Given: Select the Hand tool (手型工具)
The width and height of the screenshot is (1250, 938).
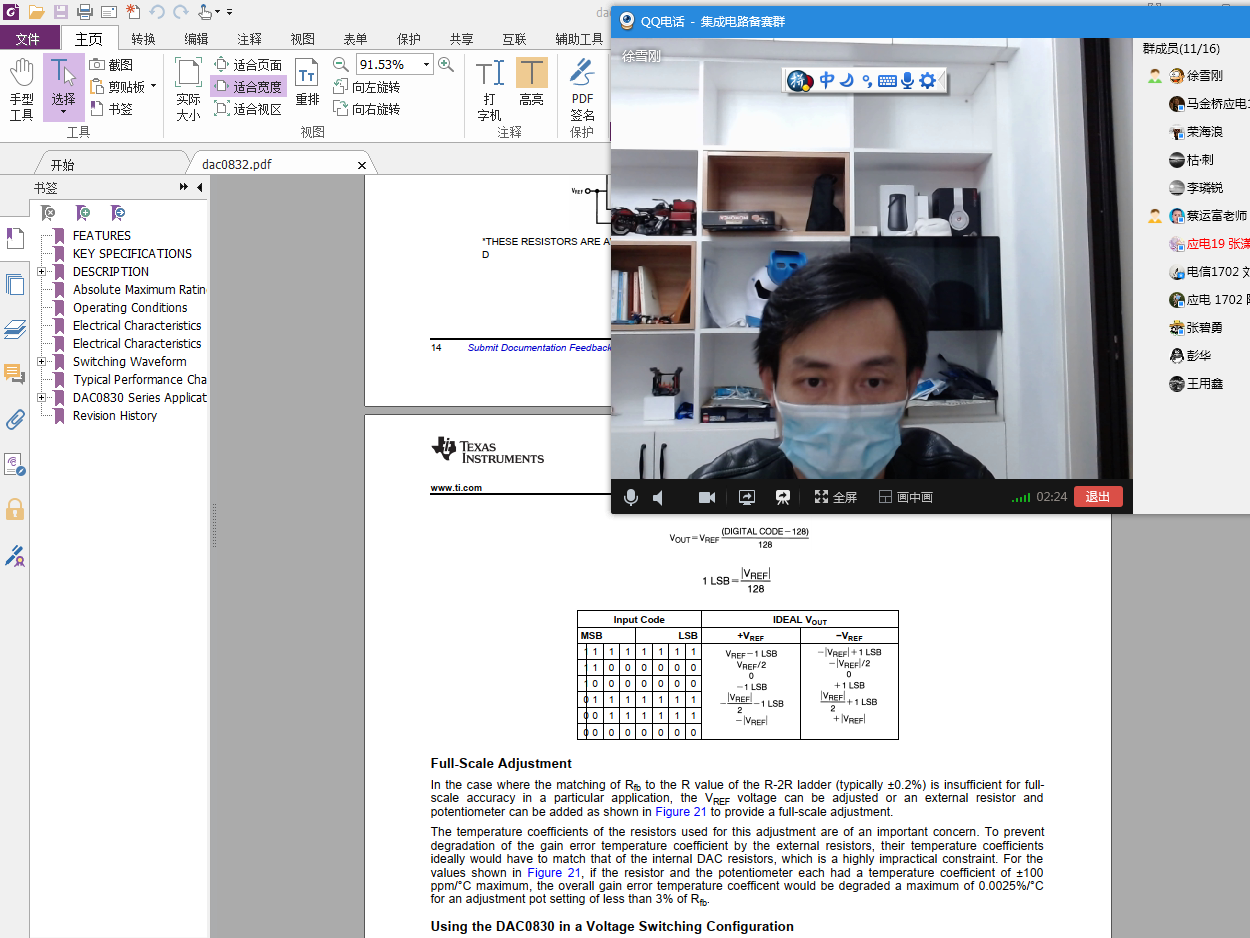Looking at the screenshot, I should pos(21,88).
